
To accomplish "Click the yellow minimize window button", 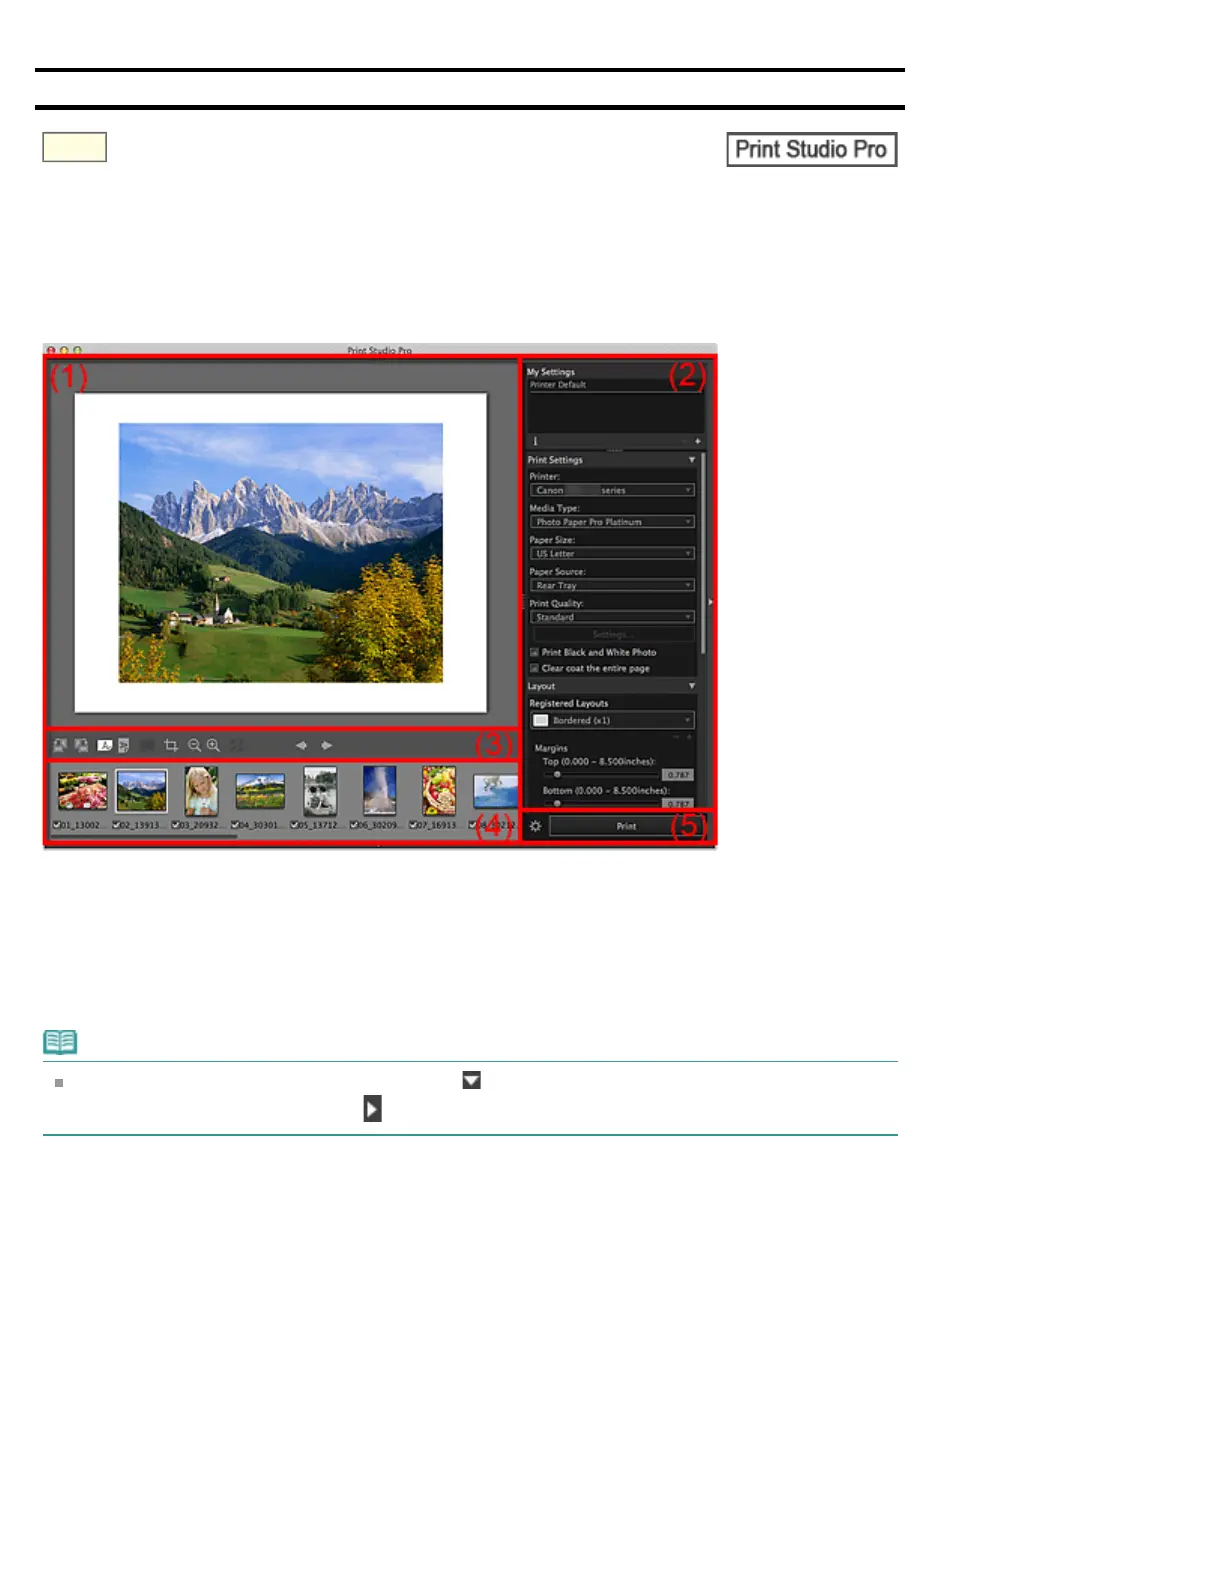I will tap(64, 350).
